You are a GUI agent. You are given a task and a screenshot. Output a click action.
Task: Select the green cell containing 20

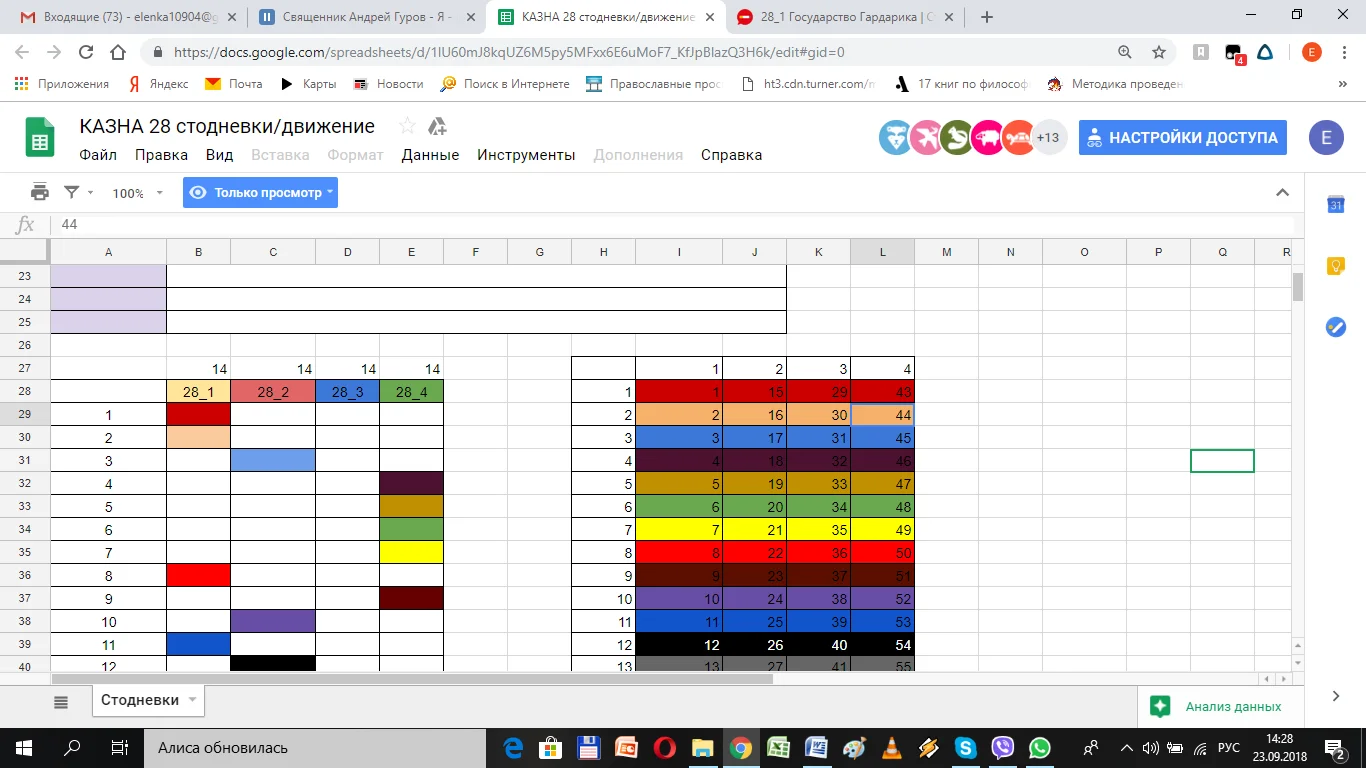click(x=754, y=507)
